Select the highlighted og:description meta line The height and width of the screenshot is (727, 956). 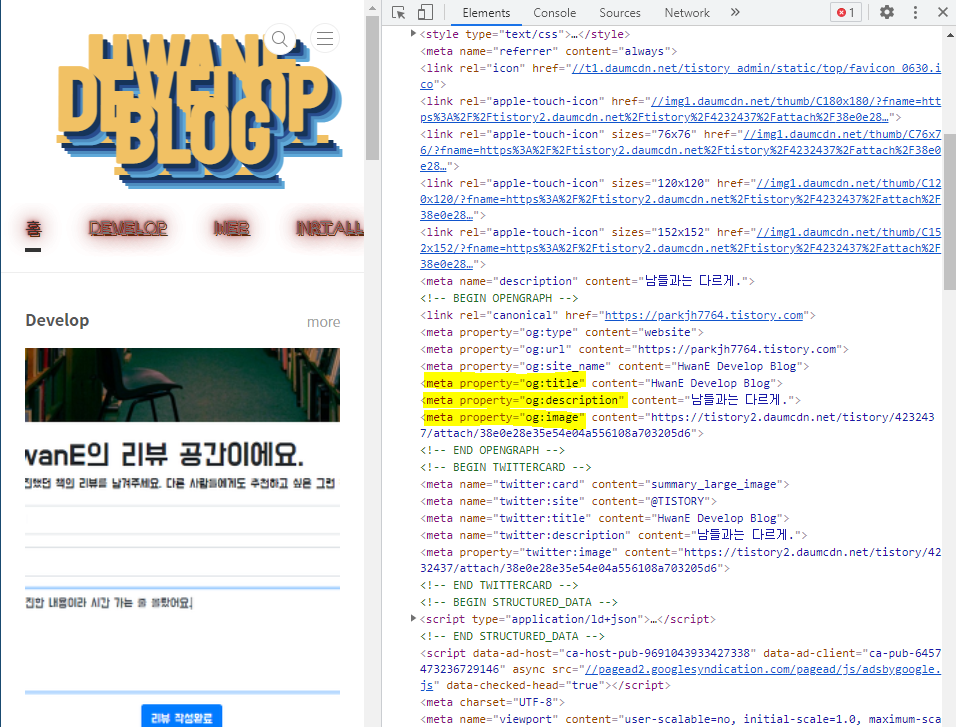[x=610, y=400]
